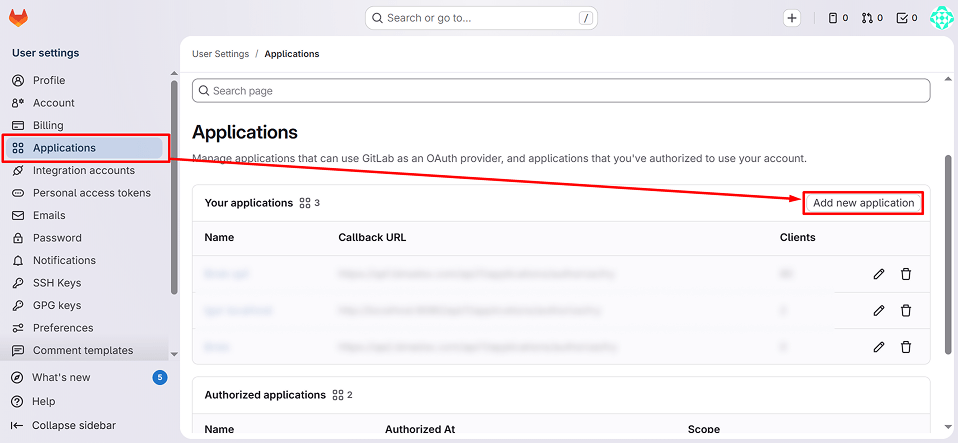The height and width of the screenshot is (443, 958).
Task: Click the Account icon in sidebar
Action: click(18, 103)
